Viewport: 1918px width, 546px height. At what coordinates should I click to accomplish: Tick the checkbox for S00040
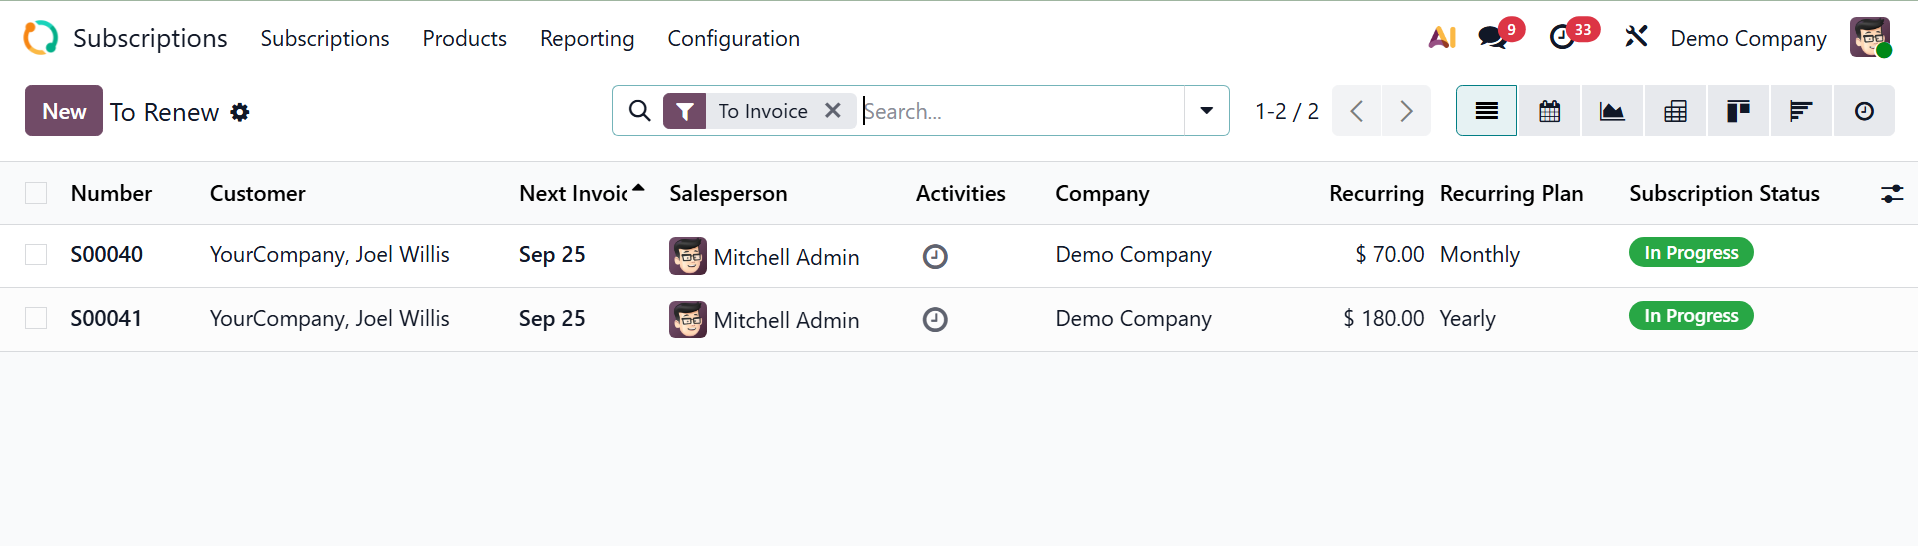36,255
